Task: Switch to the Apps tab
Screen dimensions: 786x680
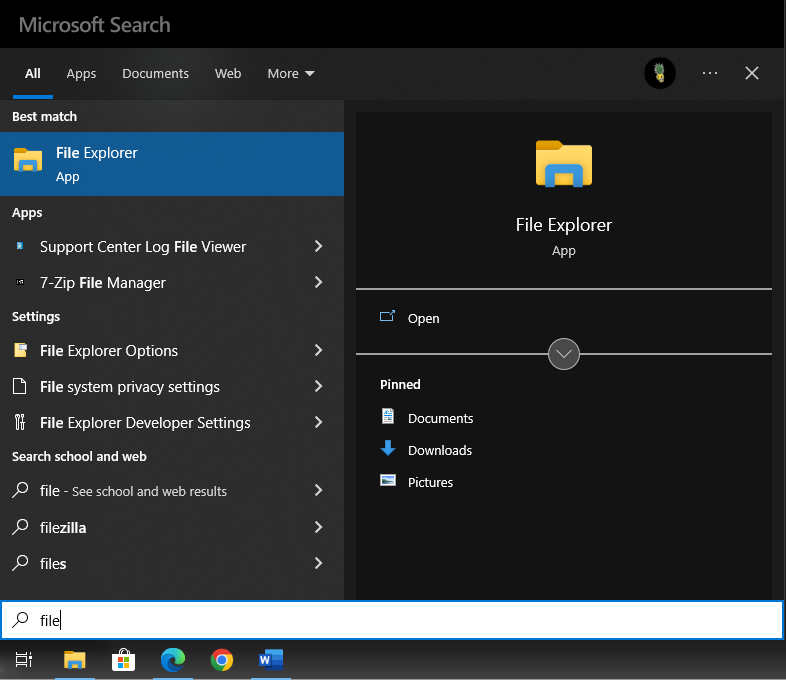Action: click(81, 74)
